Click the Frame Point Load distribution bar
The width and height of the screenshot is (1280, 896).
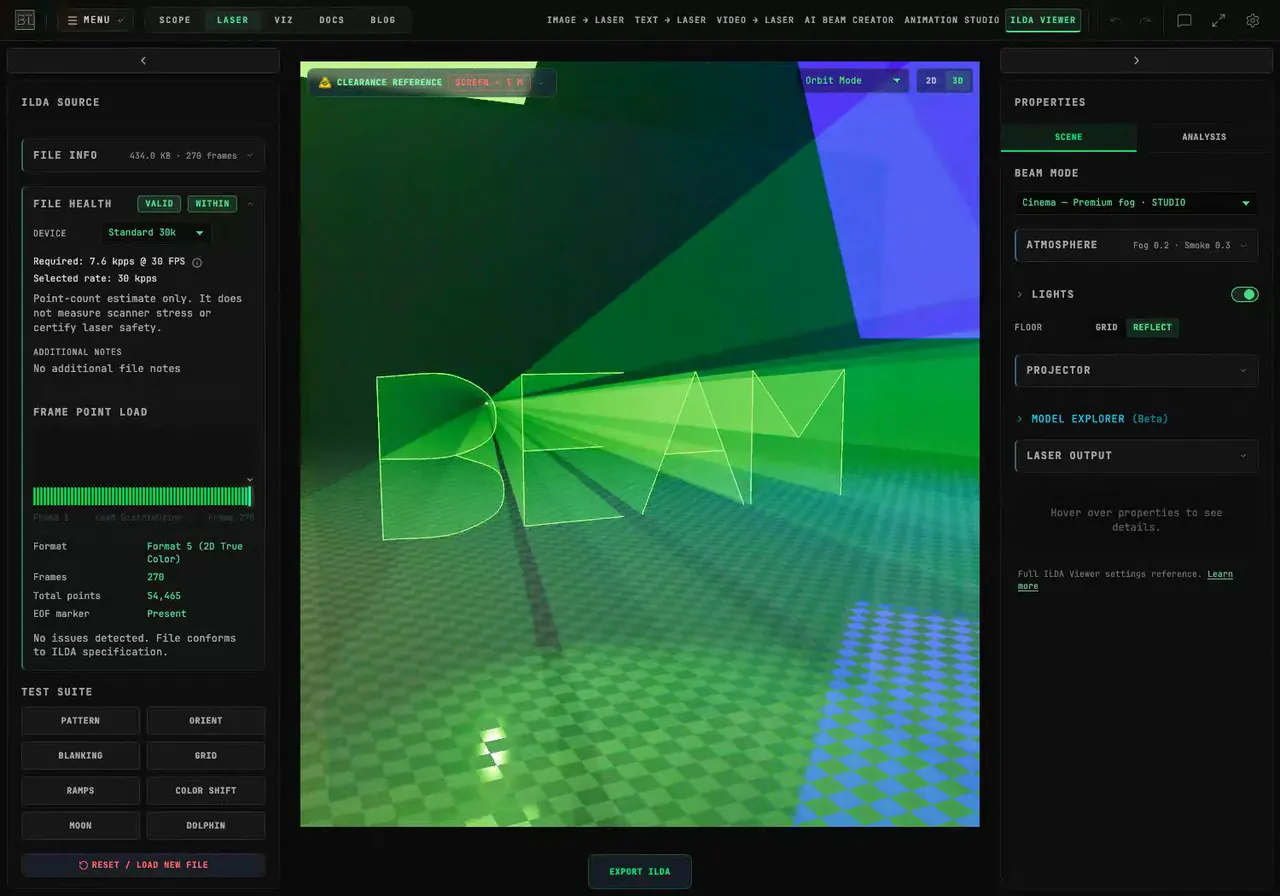(143, 496)
